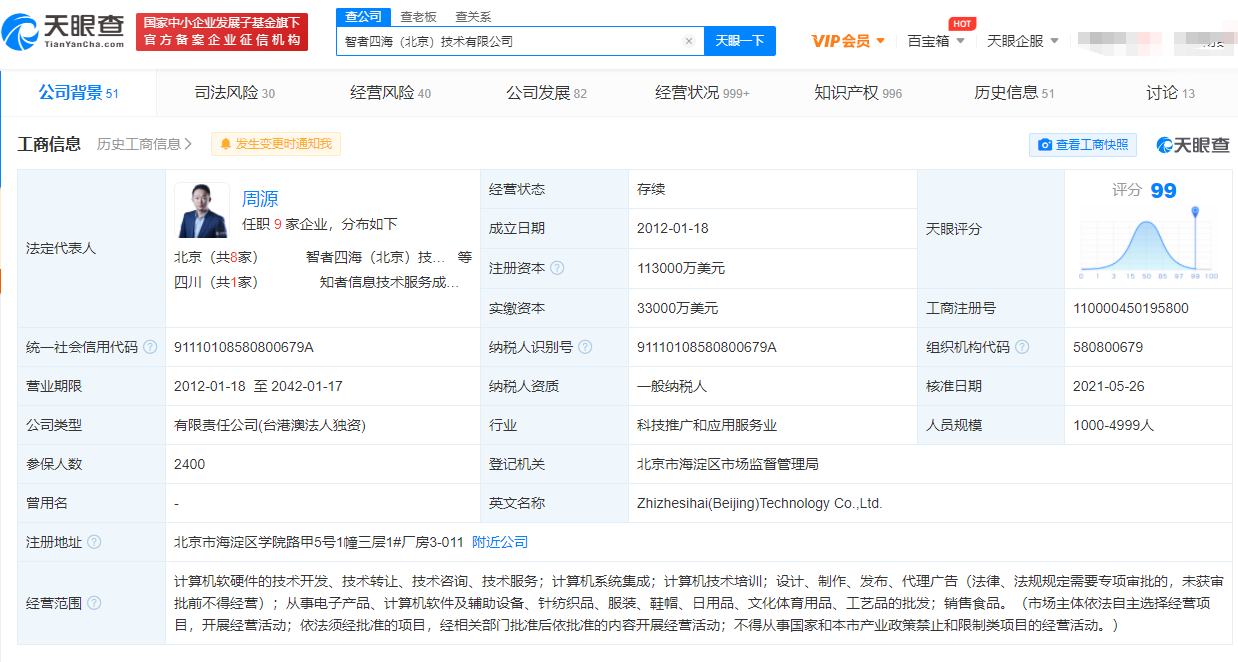Open 查看工商快照 with camera icon
The height and width of the screenshot is (662, 1238).
1082,145
